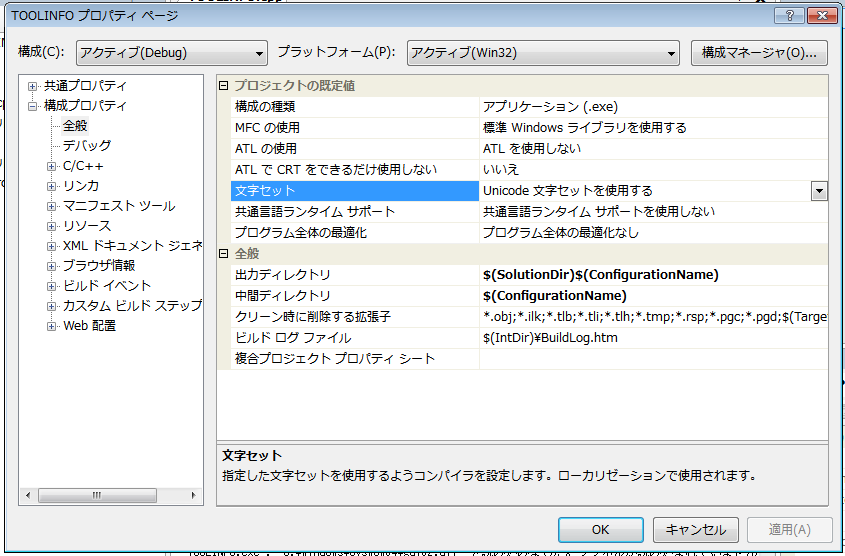This screenshot has width=845, height=556.
Task: Select the 中間ディレクトリ property row
Action: pyautogui.click(x=355, y=296)
